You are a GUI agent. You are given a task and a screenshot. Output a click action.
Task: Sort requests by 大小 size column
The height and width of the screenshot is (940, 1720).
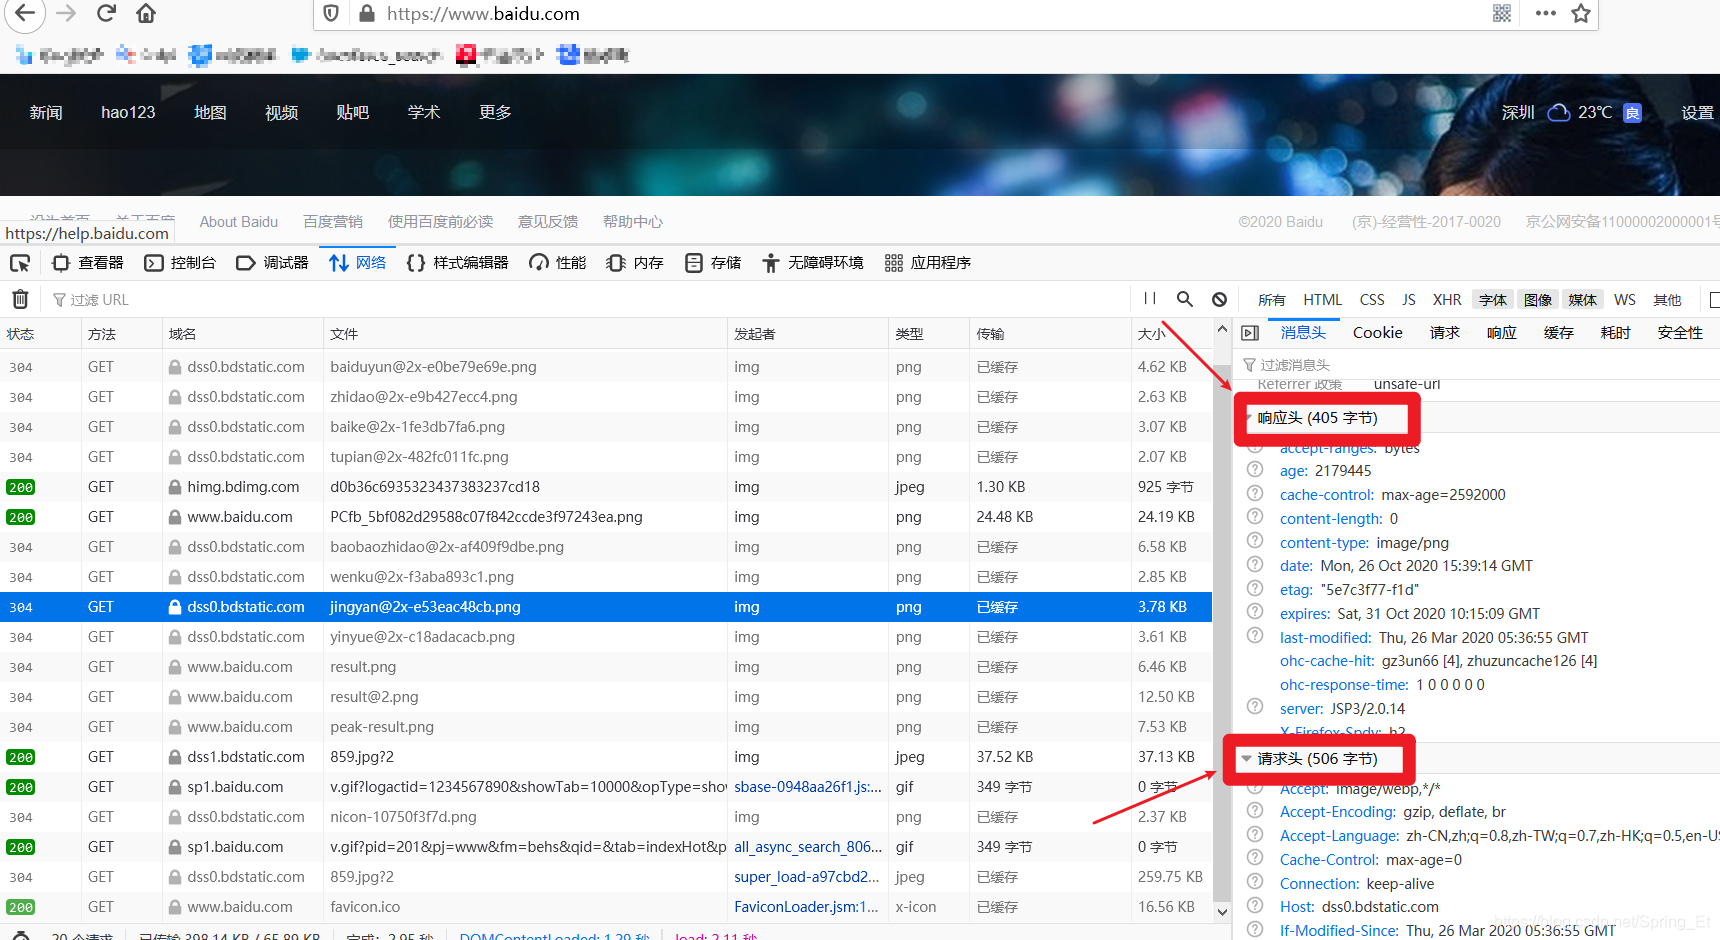click(1171, 334)
